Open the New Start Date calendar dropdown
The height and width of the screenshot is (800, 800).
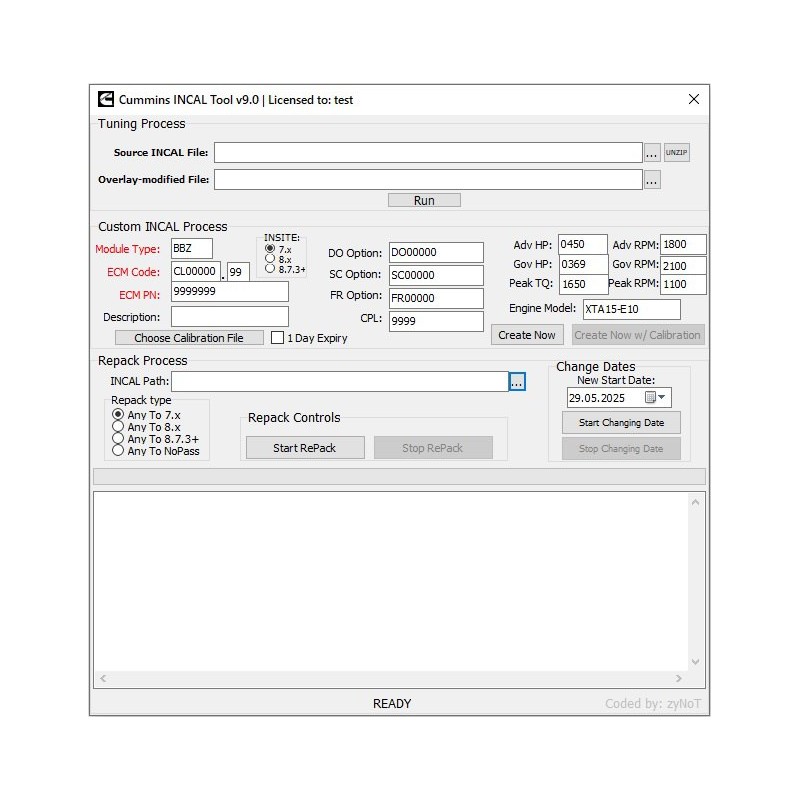point(656,397)
